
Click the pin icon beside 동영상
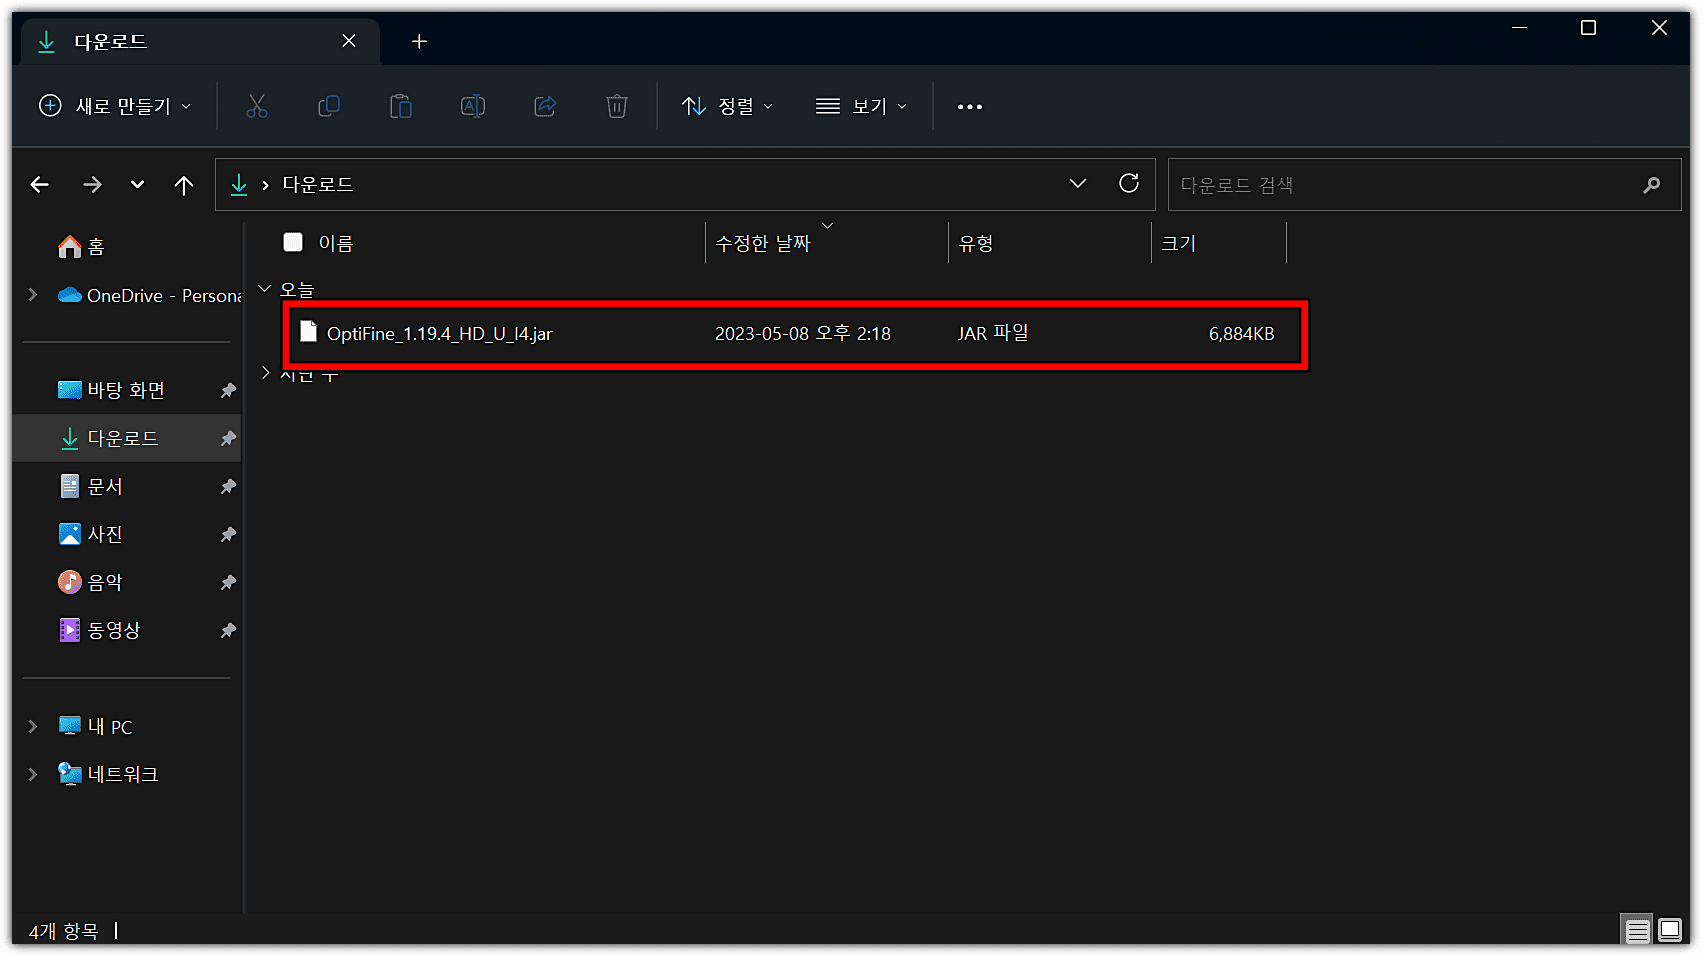[x=228, y=630]
